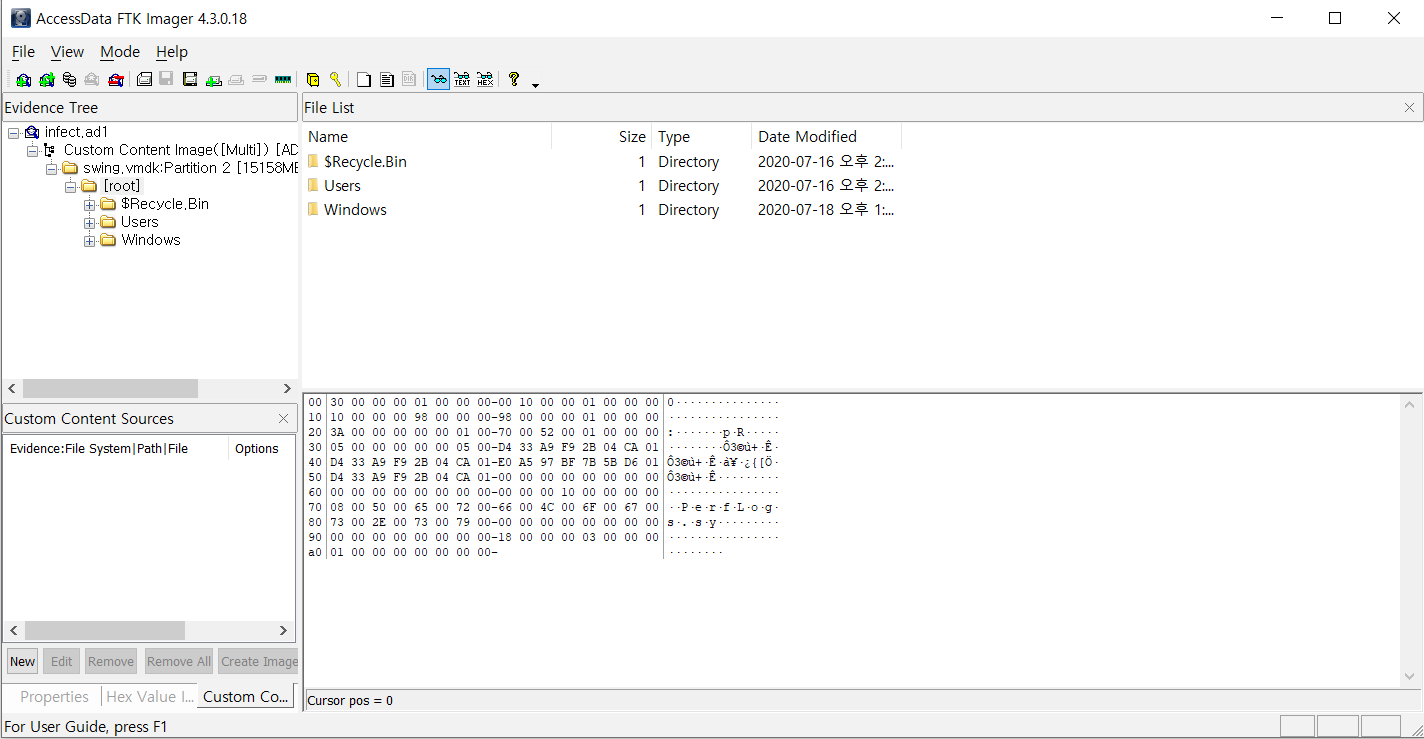The image size is (1424, 739).
Task: Click Evidence Tree horizontal scrollbar thumb
Action: 110,388
